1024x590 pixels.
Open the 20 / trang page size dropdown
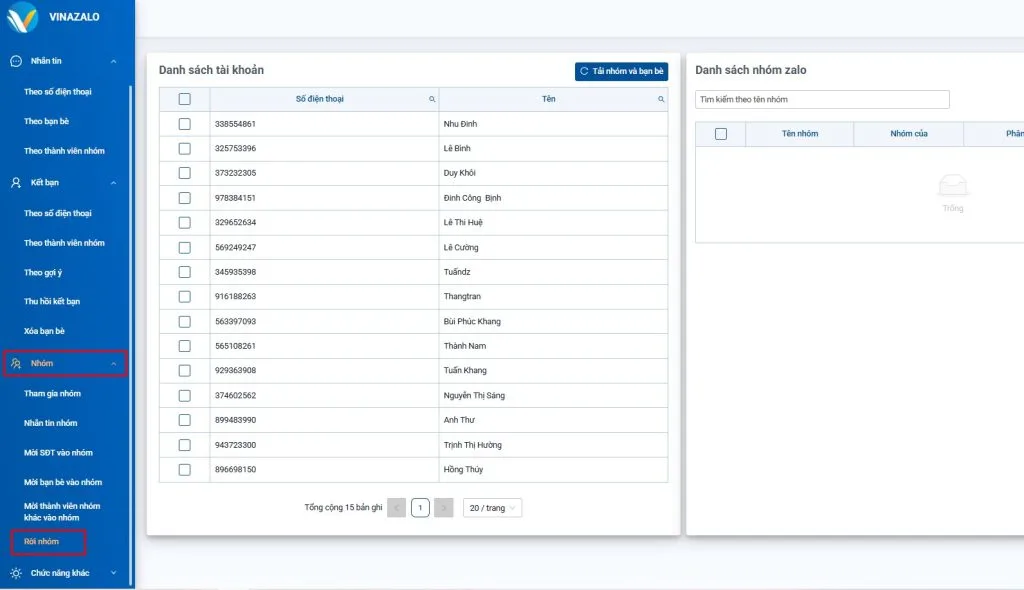pyautogui.click(x=492, y=508)
